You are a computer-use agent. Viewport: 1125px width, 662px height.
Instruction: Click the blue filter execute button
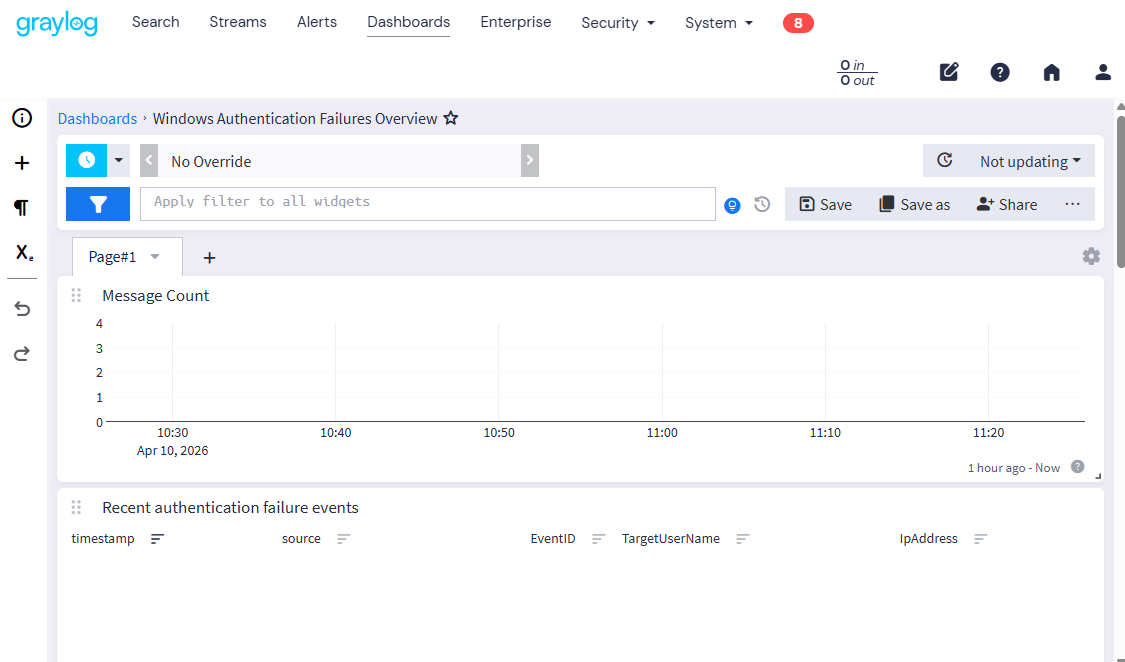[x=98, y=204]
